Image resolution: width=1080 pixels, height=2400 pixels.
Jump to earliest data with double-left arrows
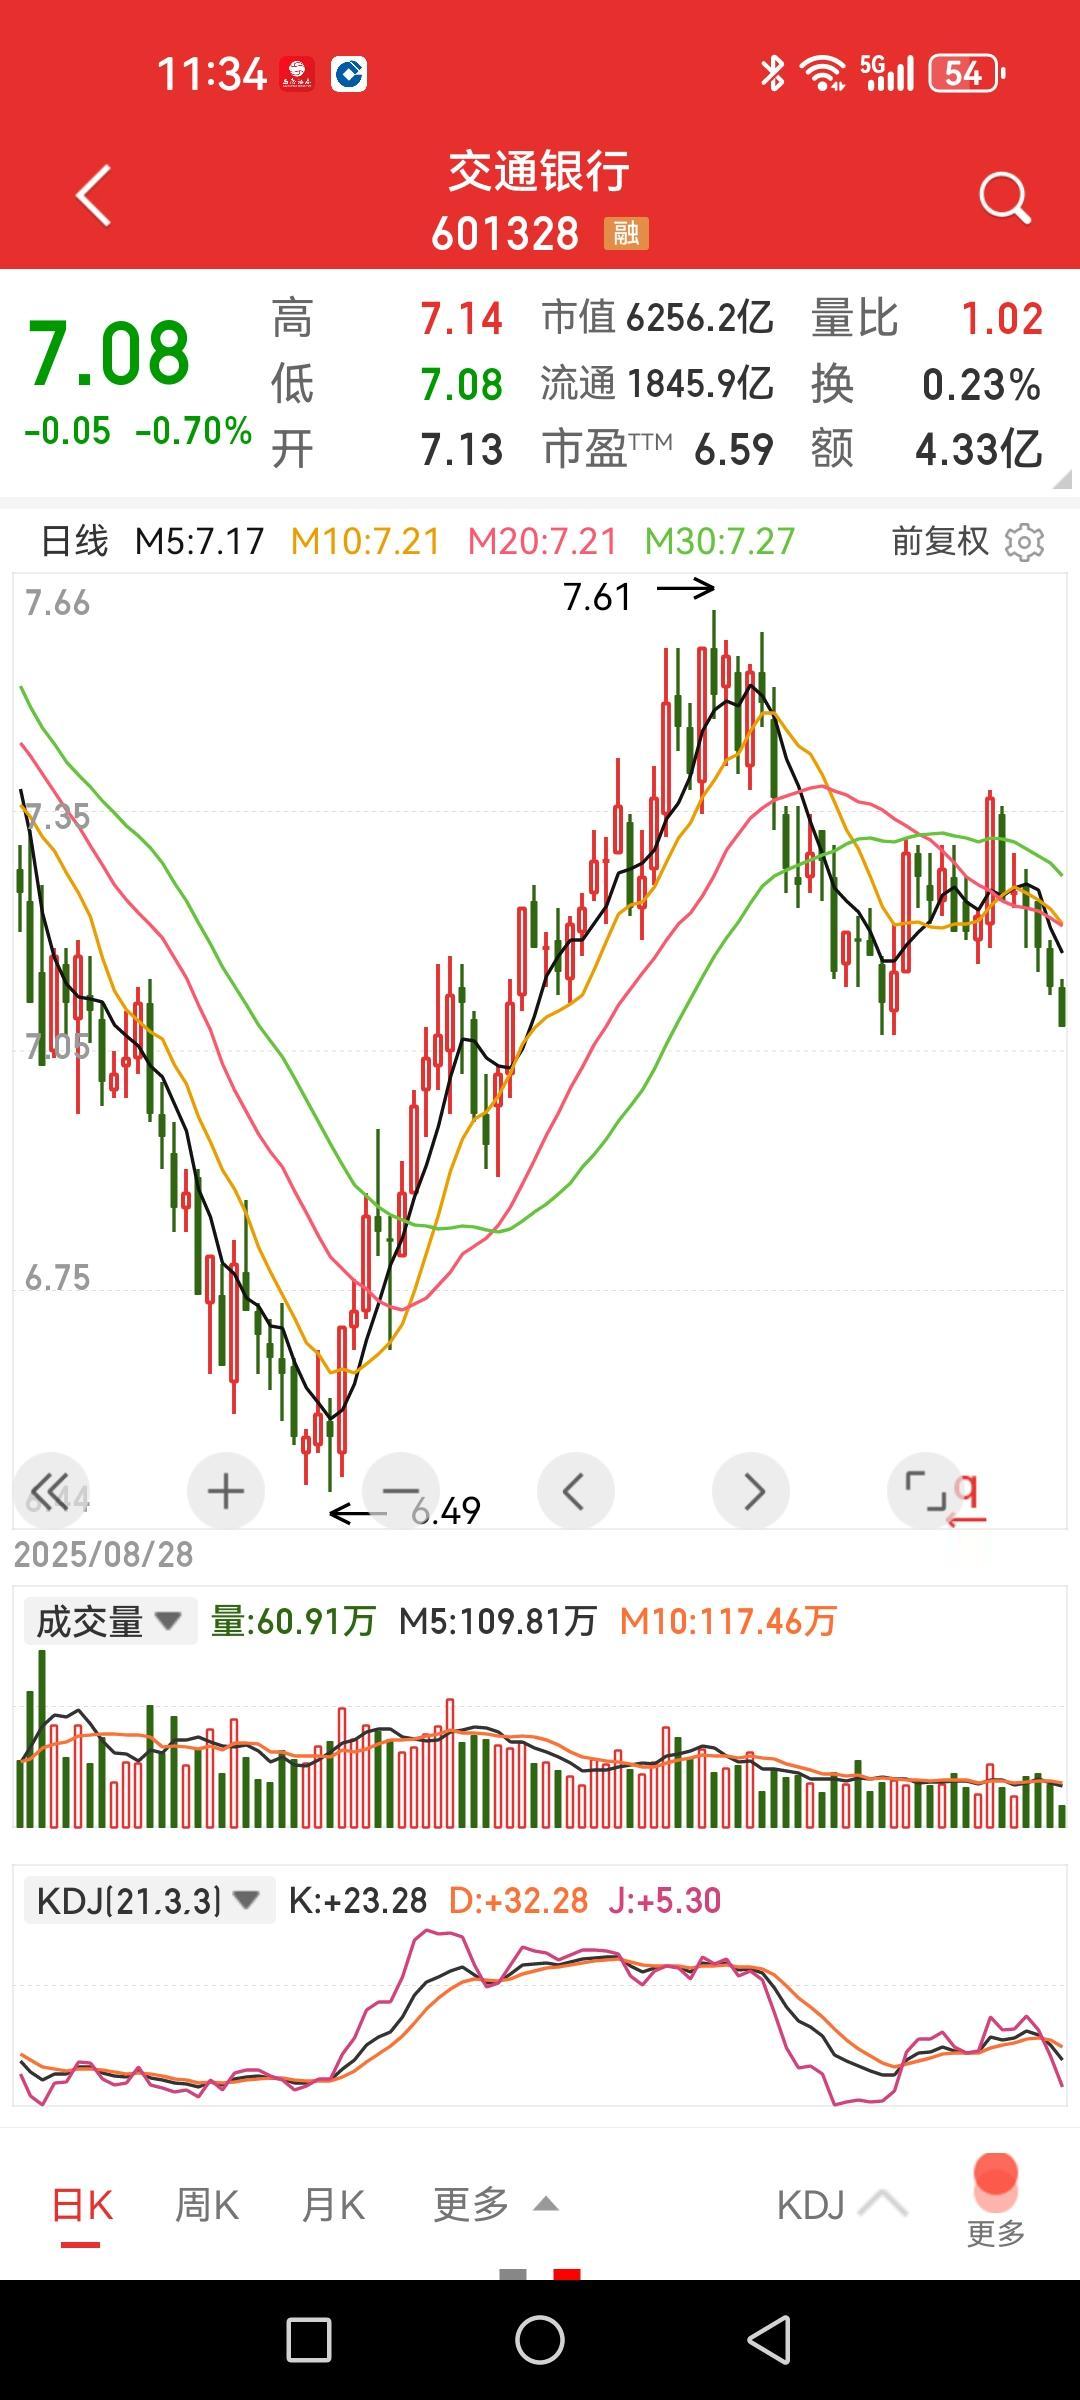[x=51, y=1491]
